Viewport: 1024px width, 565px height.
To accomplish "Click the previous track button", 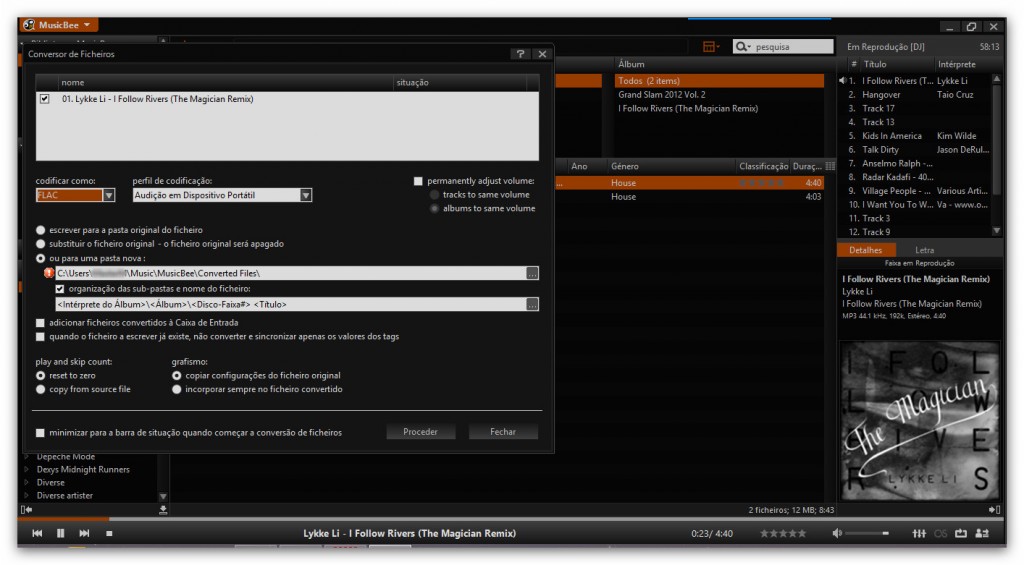I will (37, 534).
